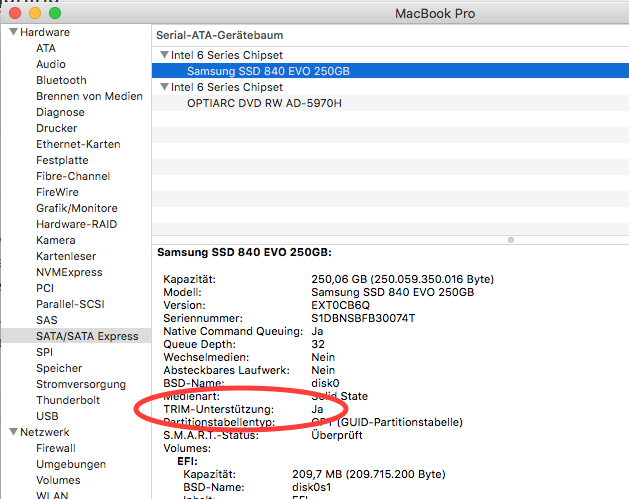Select Samsung SSD 840 EVO 250GB row
The height and width of the screenshot is (499, 629).
[x=390, y=71]
